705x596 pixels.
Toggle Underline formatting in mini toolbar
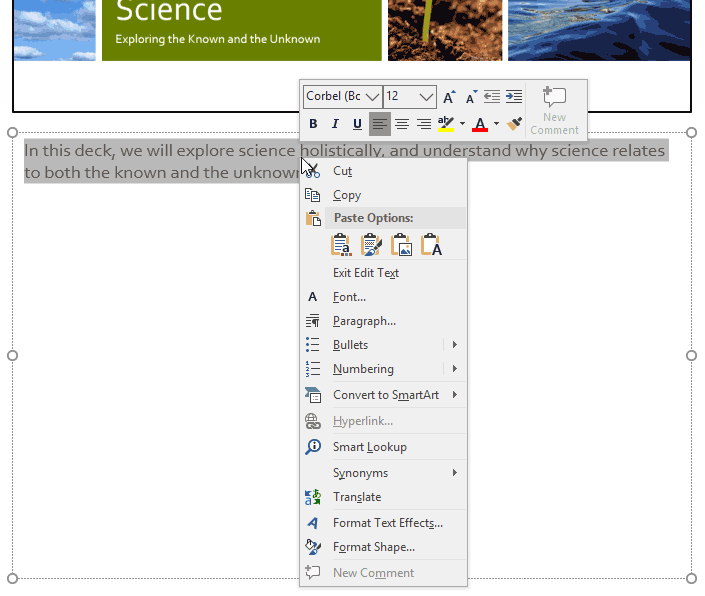pyautogui.click(x=357, y=124)
